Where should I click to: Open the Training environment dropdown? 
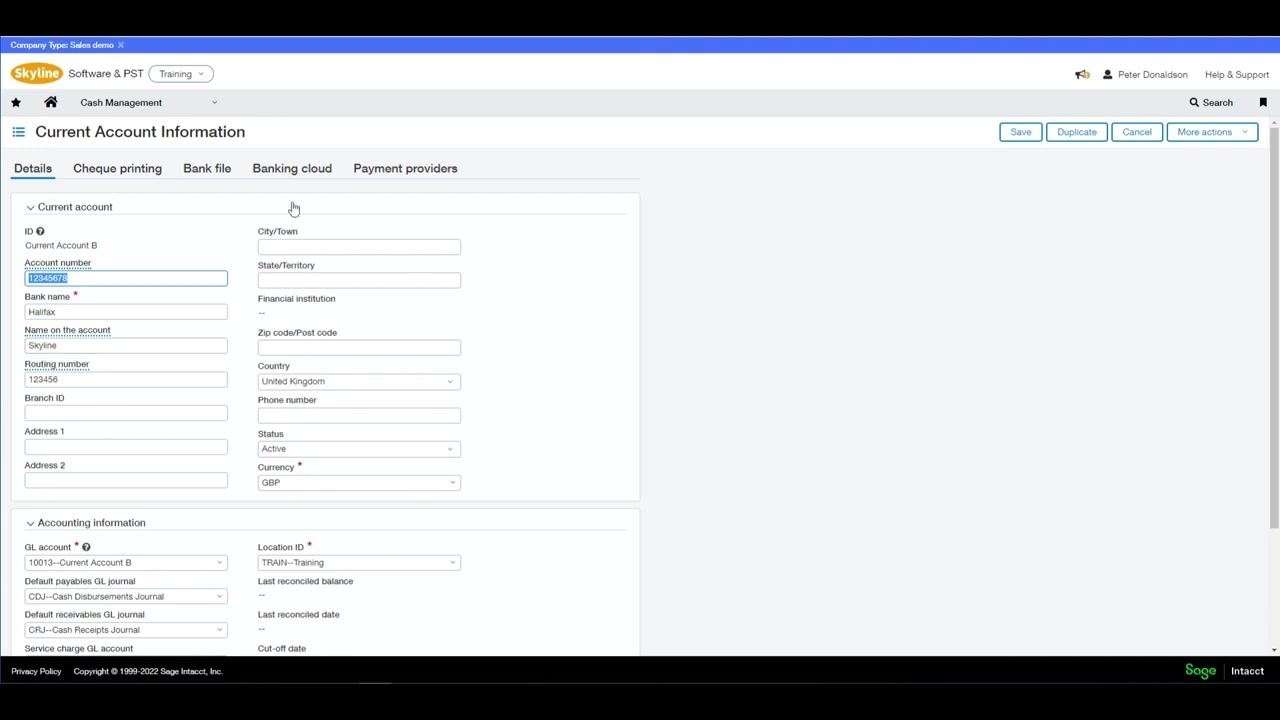coord(181,74)
